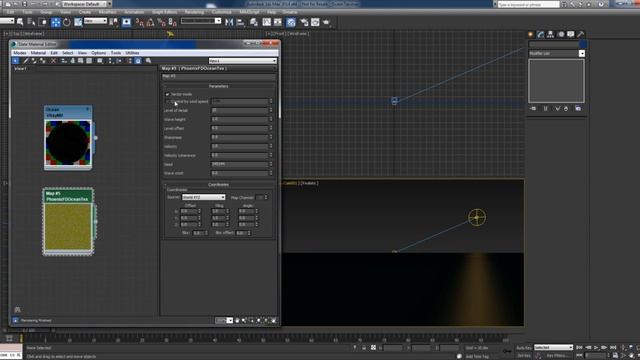640x360 pixels.
Task: Click the View1 tab in Slate editor
Action: pos(20,69)
